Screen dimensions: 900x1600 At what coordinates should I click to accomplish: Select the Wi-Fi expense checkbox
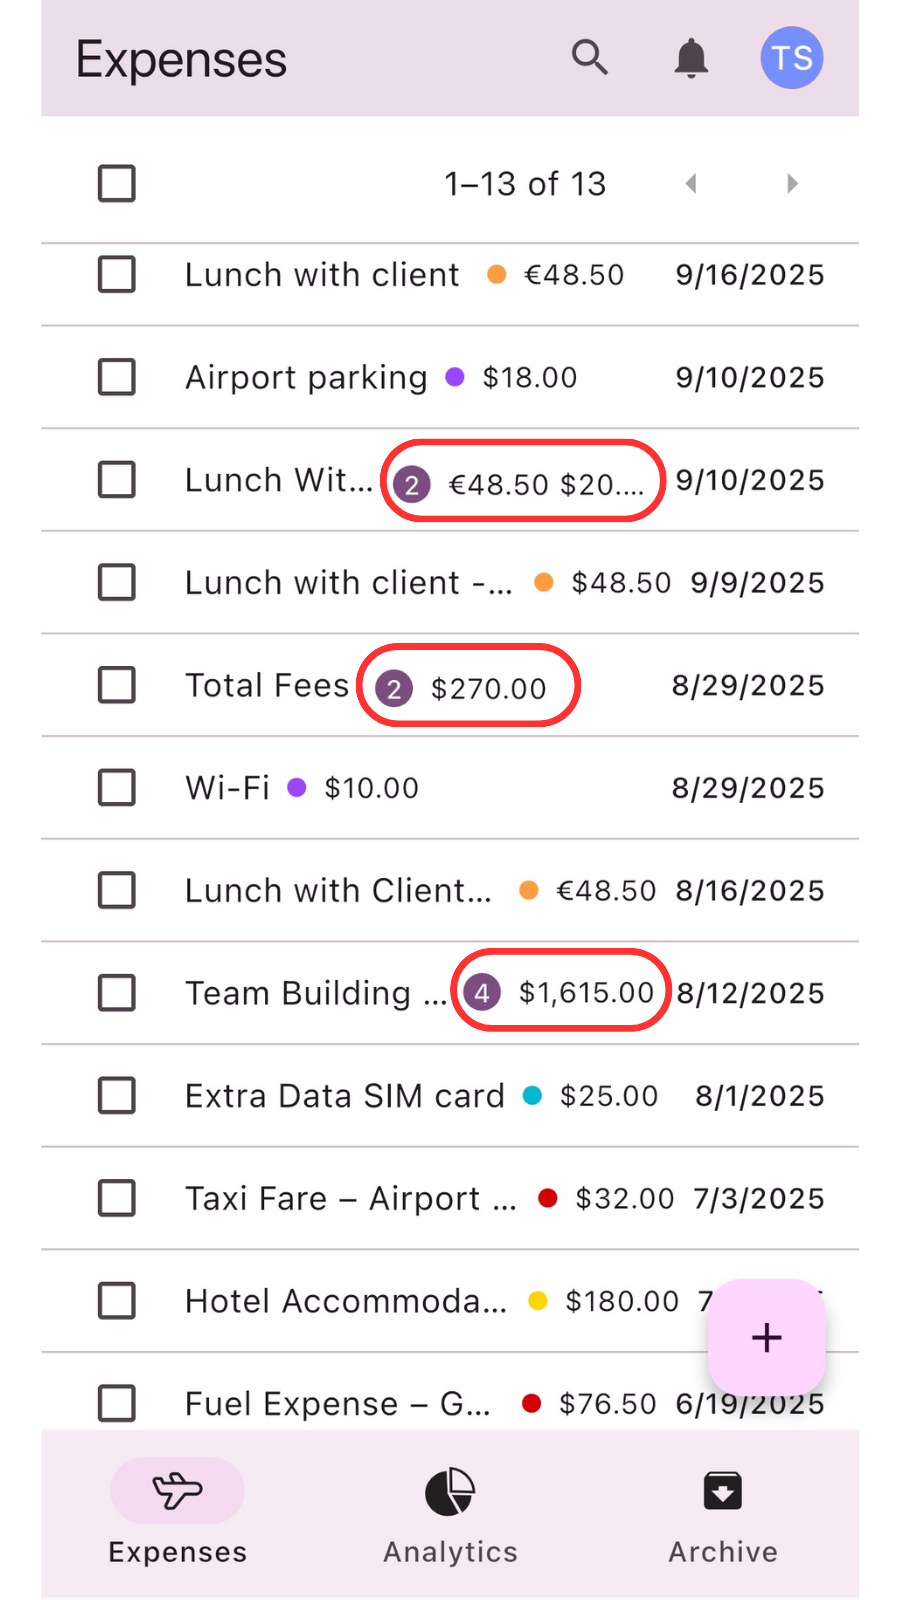coord(117,788)
